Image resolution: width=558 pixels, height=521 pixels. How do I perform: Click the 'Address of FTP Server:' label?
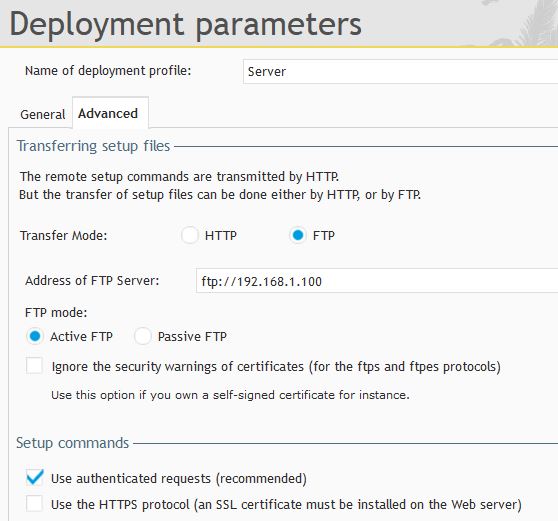tap(92, 281)
